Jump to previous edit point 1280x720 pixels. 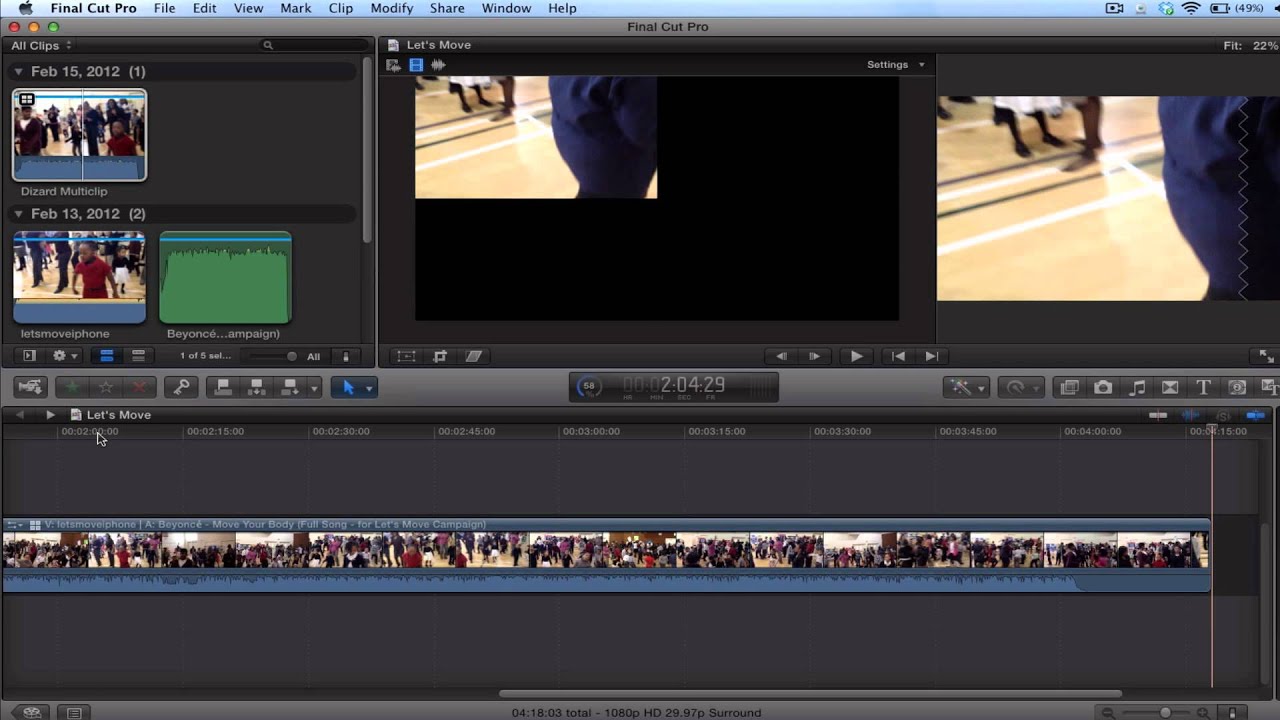point(898,356)
